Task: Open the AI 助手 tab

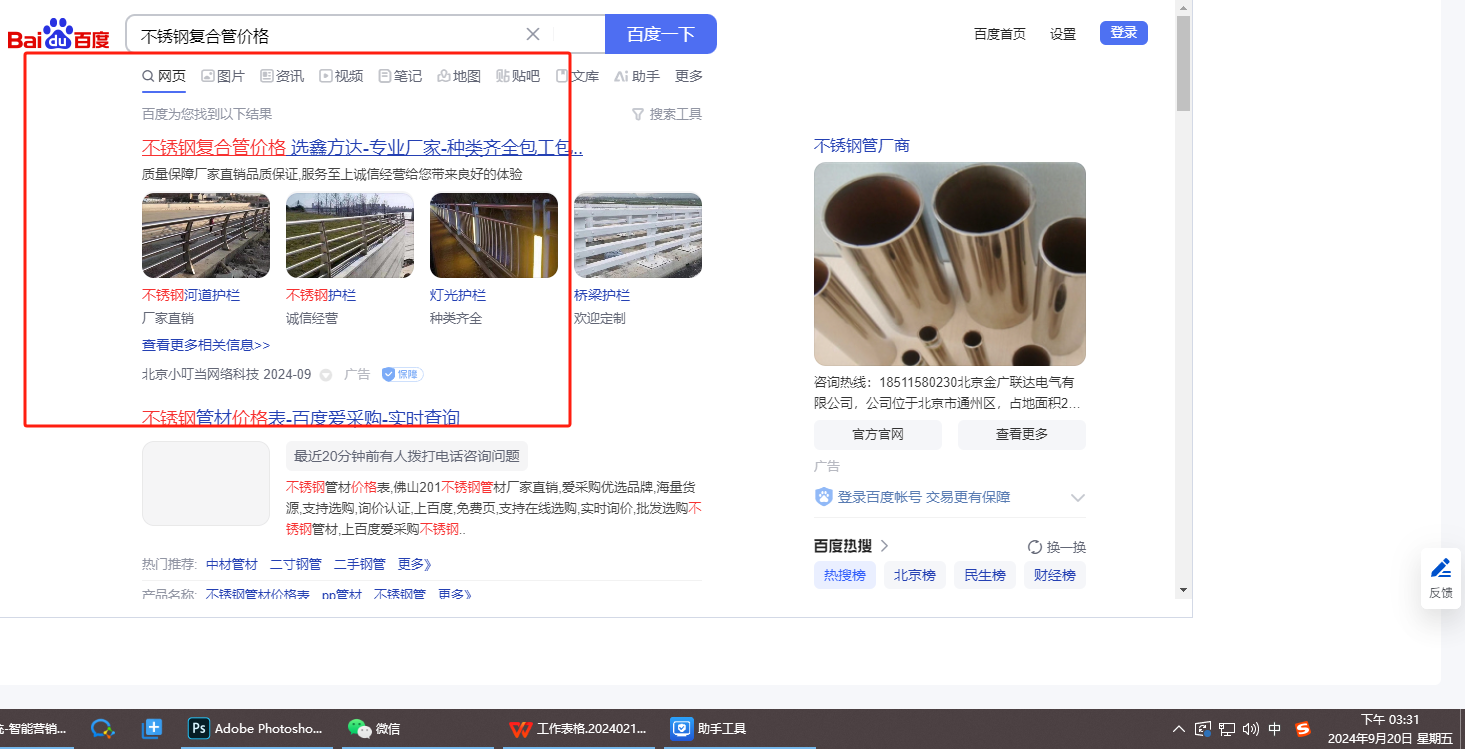Action: coord(637,76)
